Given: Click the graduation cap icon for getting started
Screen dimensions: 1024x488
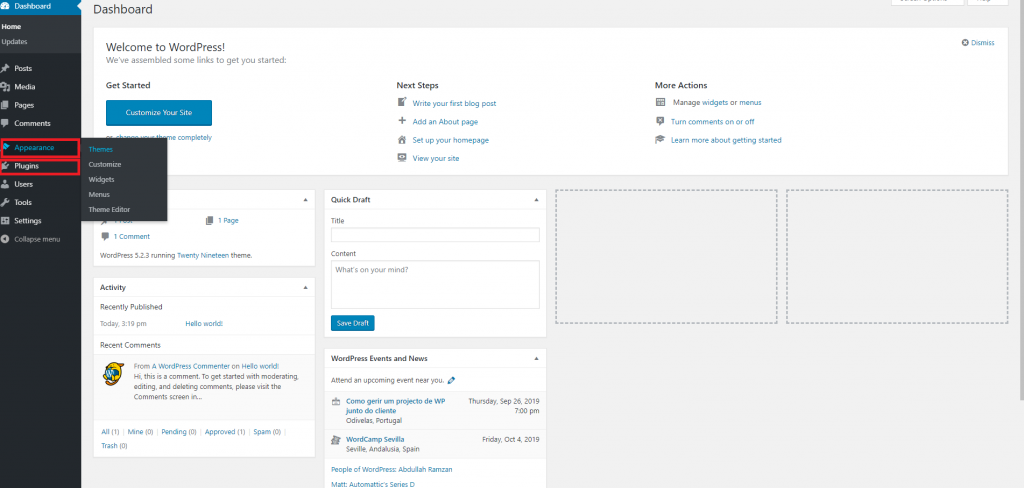Looking at the screenshot, I should coord(660,140).
